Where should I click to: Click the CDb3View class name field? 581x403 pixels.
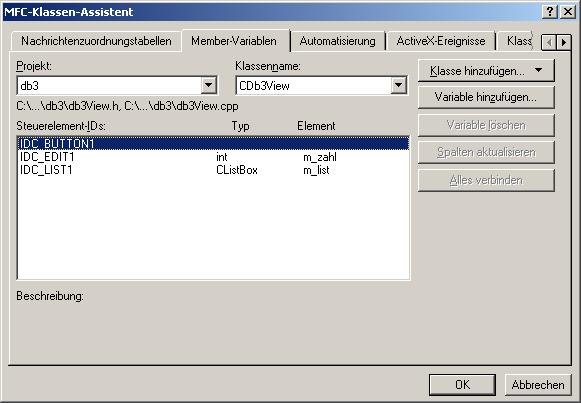pyautogui.click(x=321, y=86)
